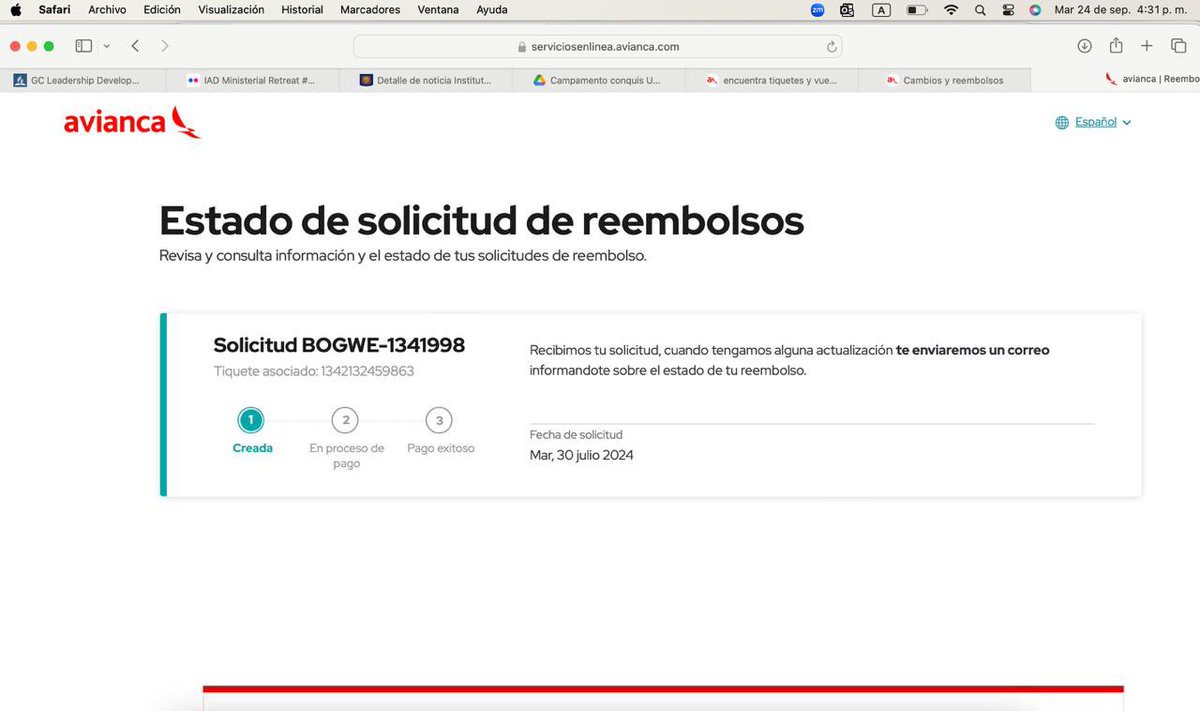Go forward with the forward arrow
Image resolution: width=1200 pixels, height=711 pixels.
(x=165, y=46)
